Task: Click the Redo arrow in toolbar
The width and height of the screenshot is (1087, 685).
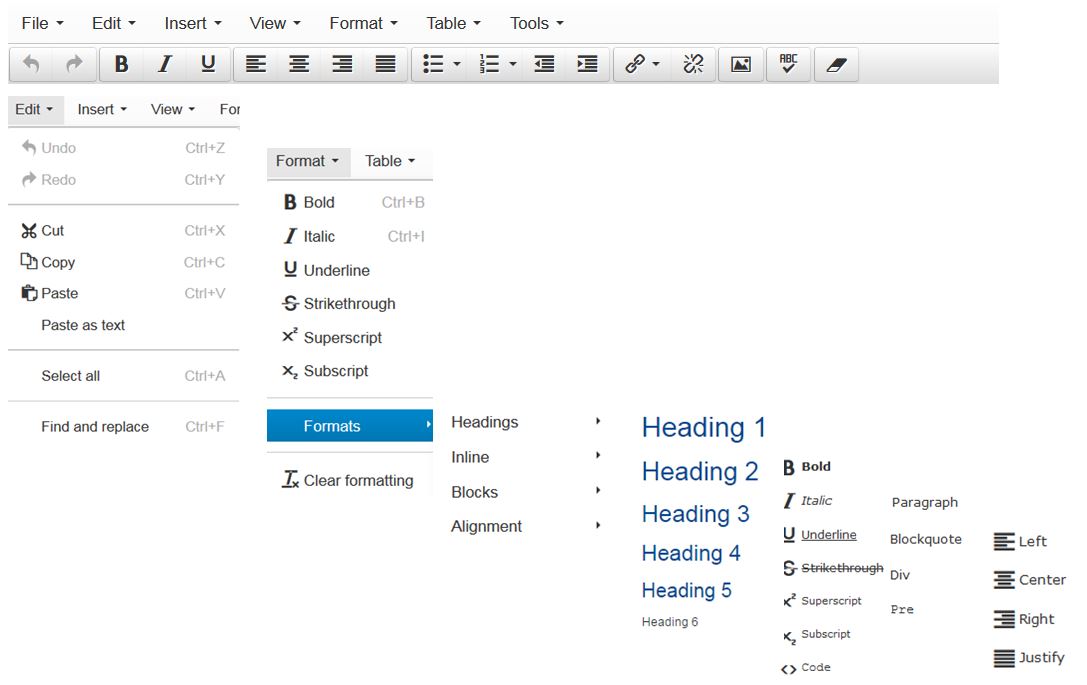Action: tap(73, 64)
